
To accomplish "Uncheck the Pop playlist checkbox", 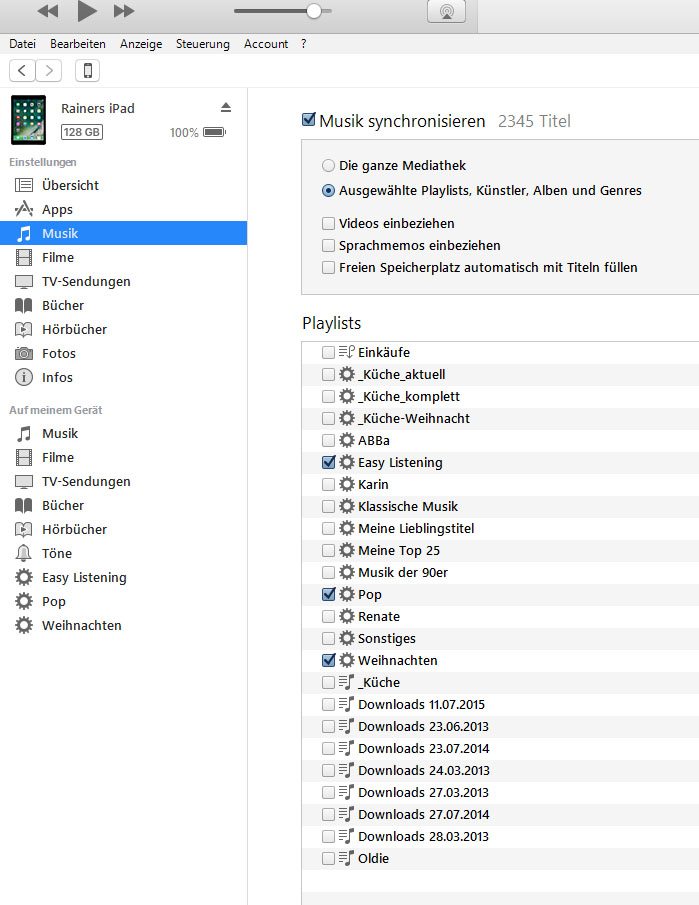I will point(328,594).
